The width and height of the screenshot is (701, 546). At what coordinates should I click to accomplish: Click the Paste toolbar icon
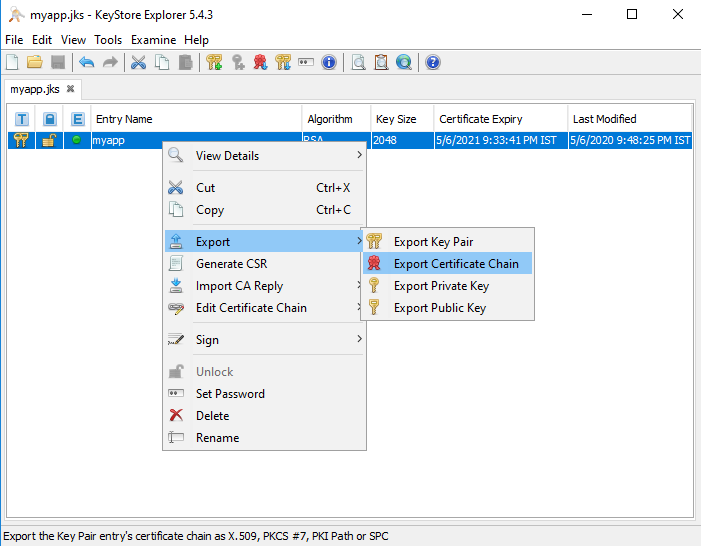[x=185, y=62]
